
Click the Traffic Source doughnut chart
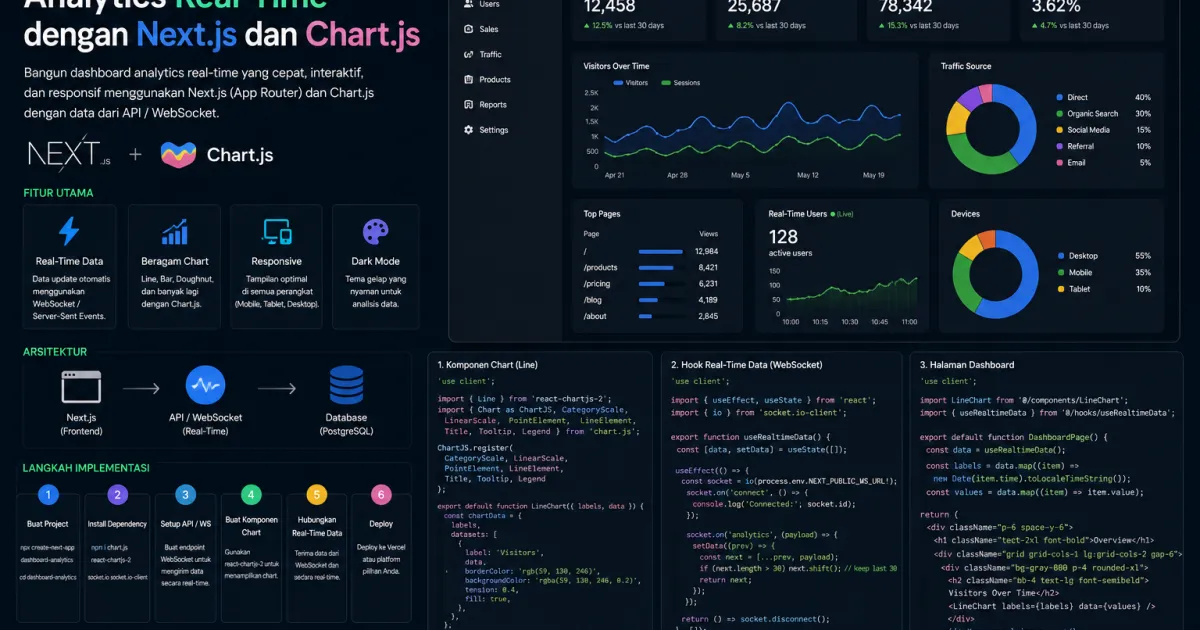click(991, 129)
